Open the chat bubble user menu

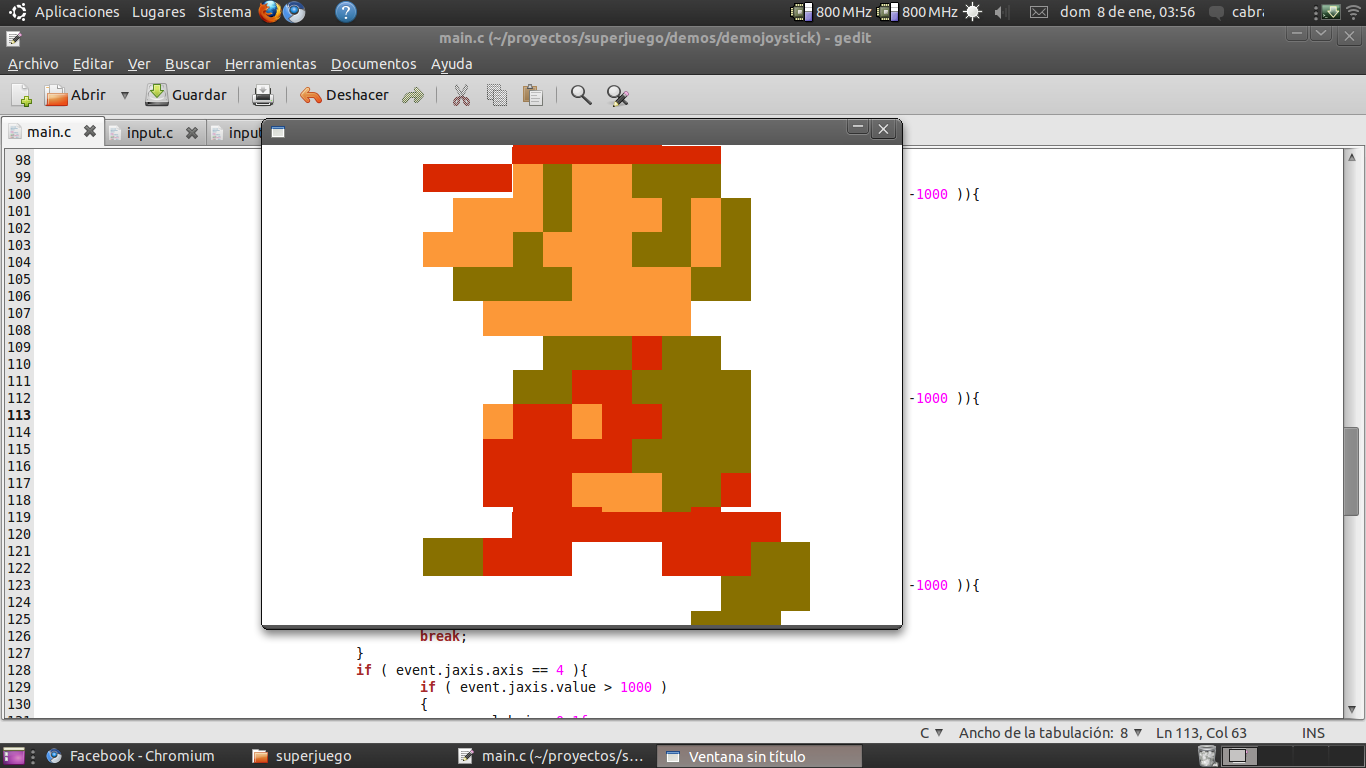pyautogui.click(x=1236, y=12)
